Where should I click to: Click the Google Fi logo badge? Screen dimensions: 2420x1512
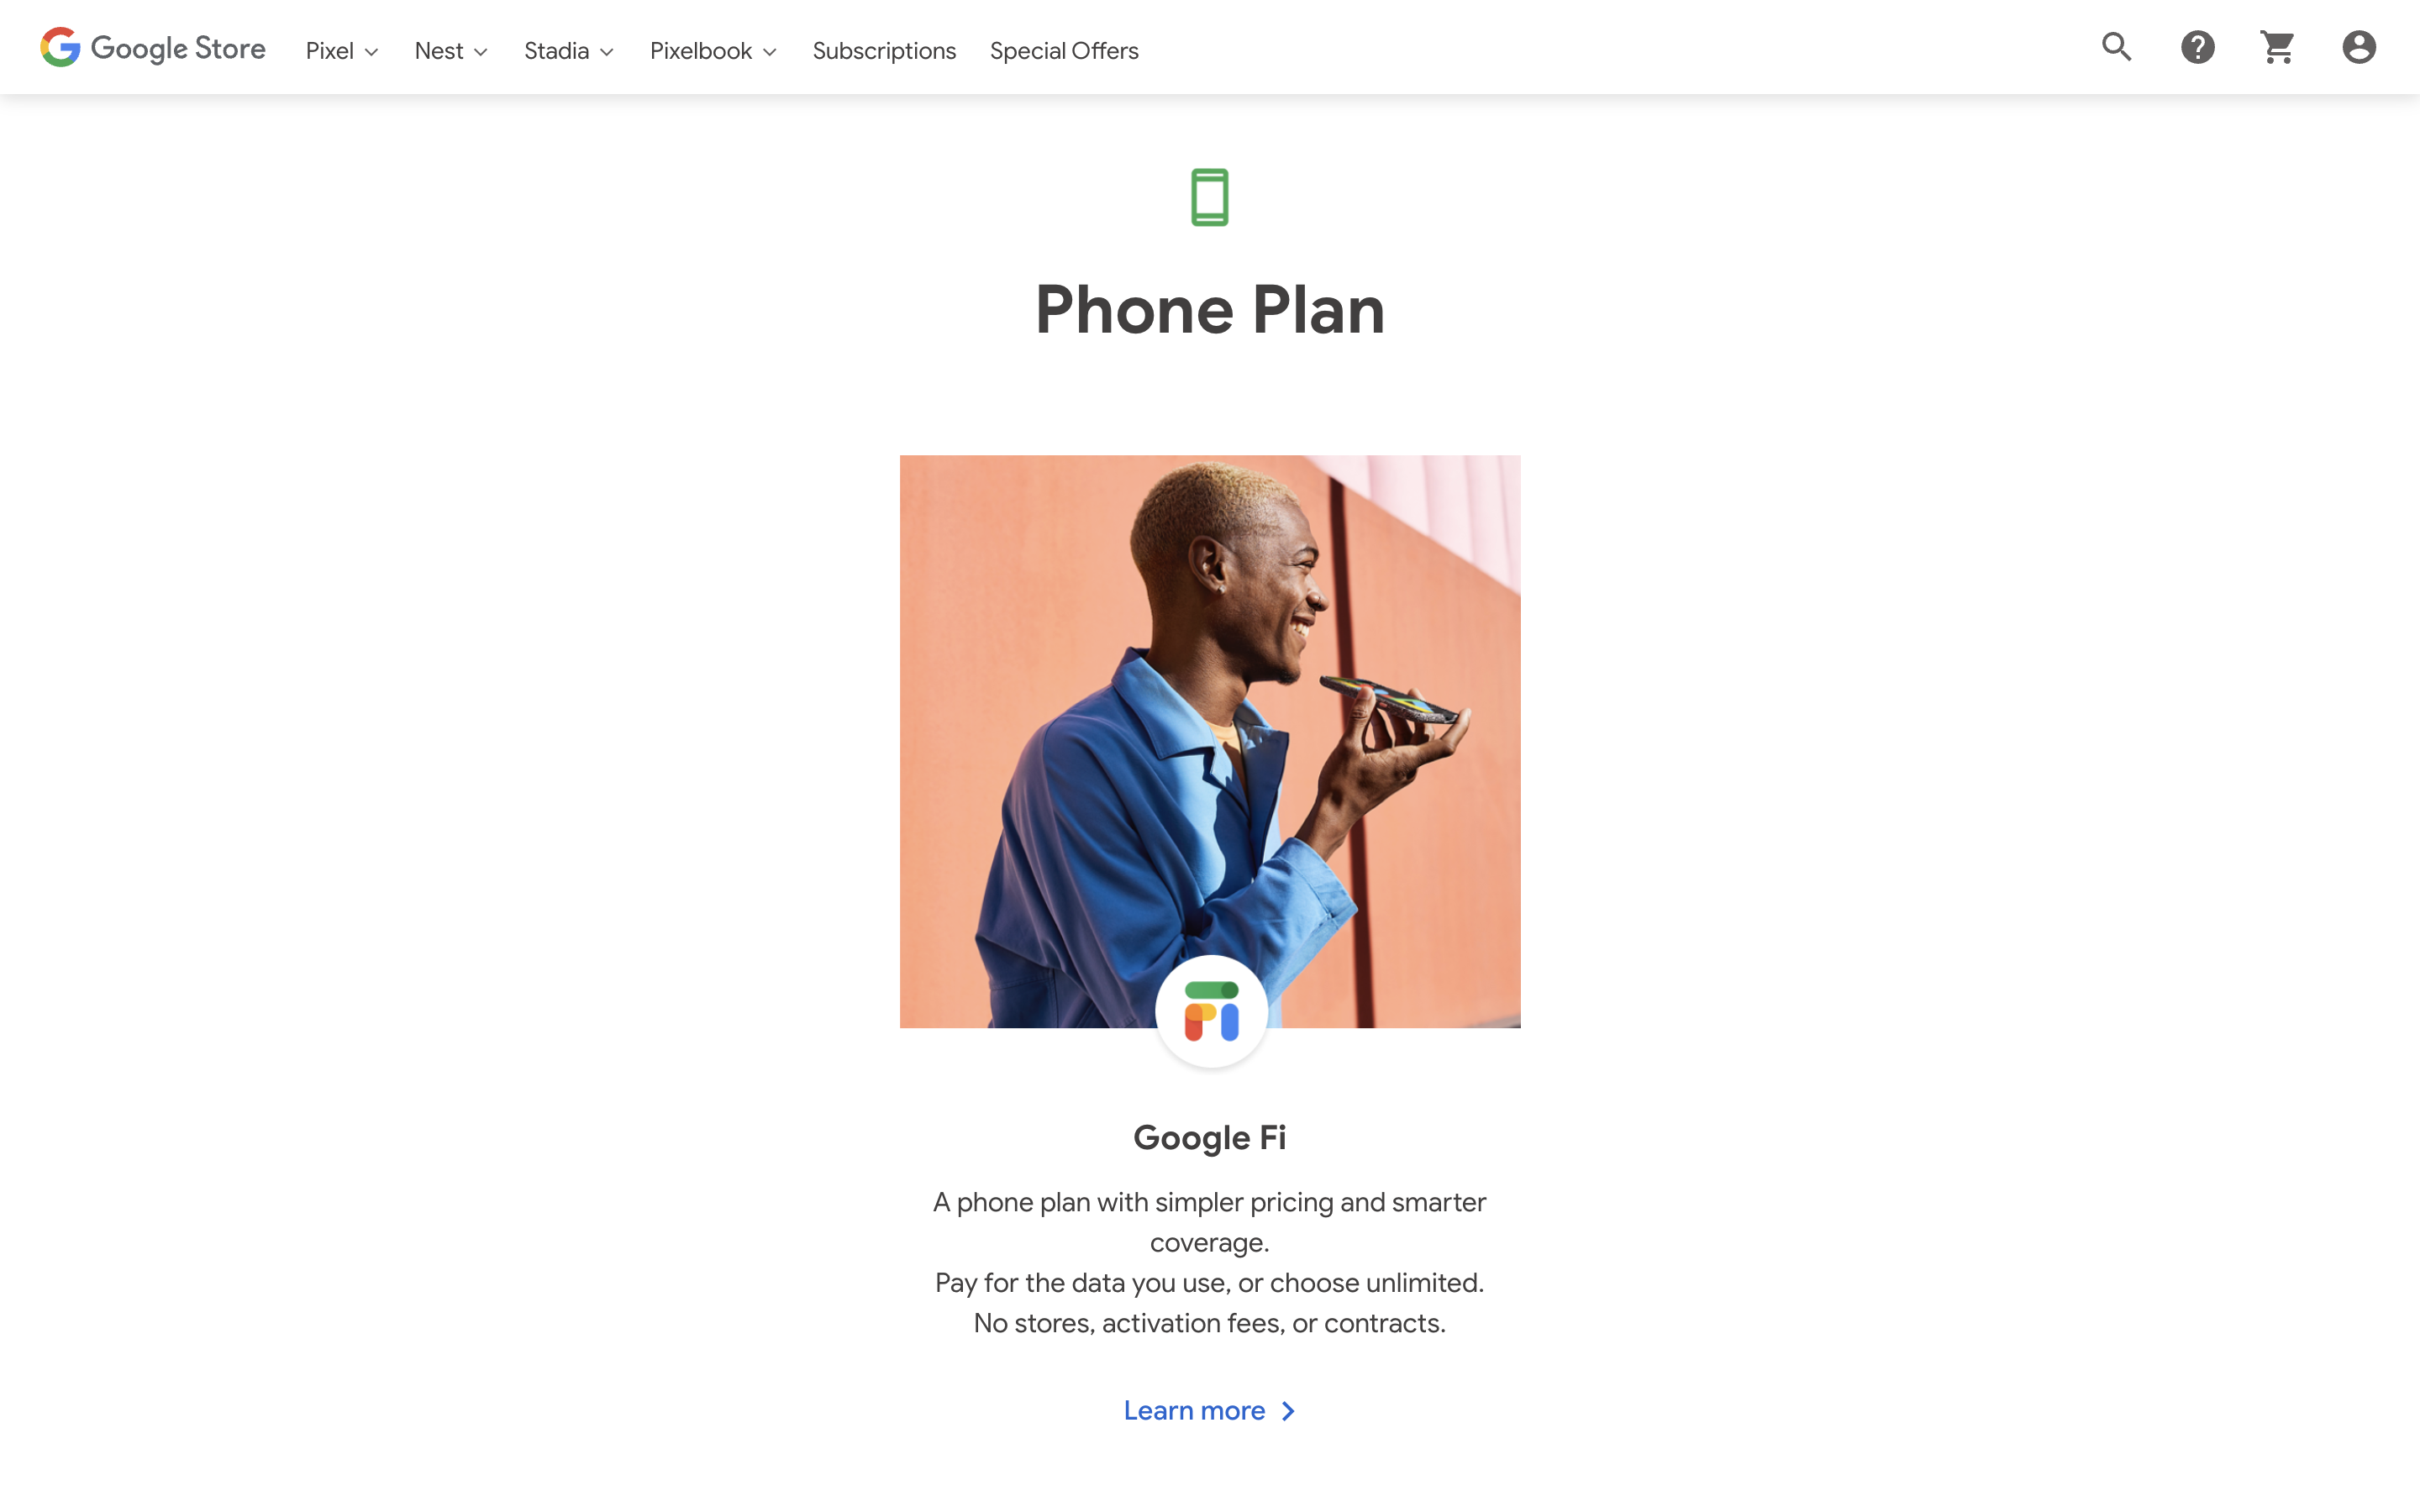[1211, 1011]
